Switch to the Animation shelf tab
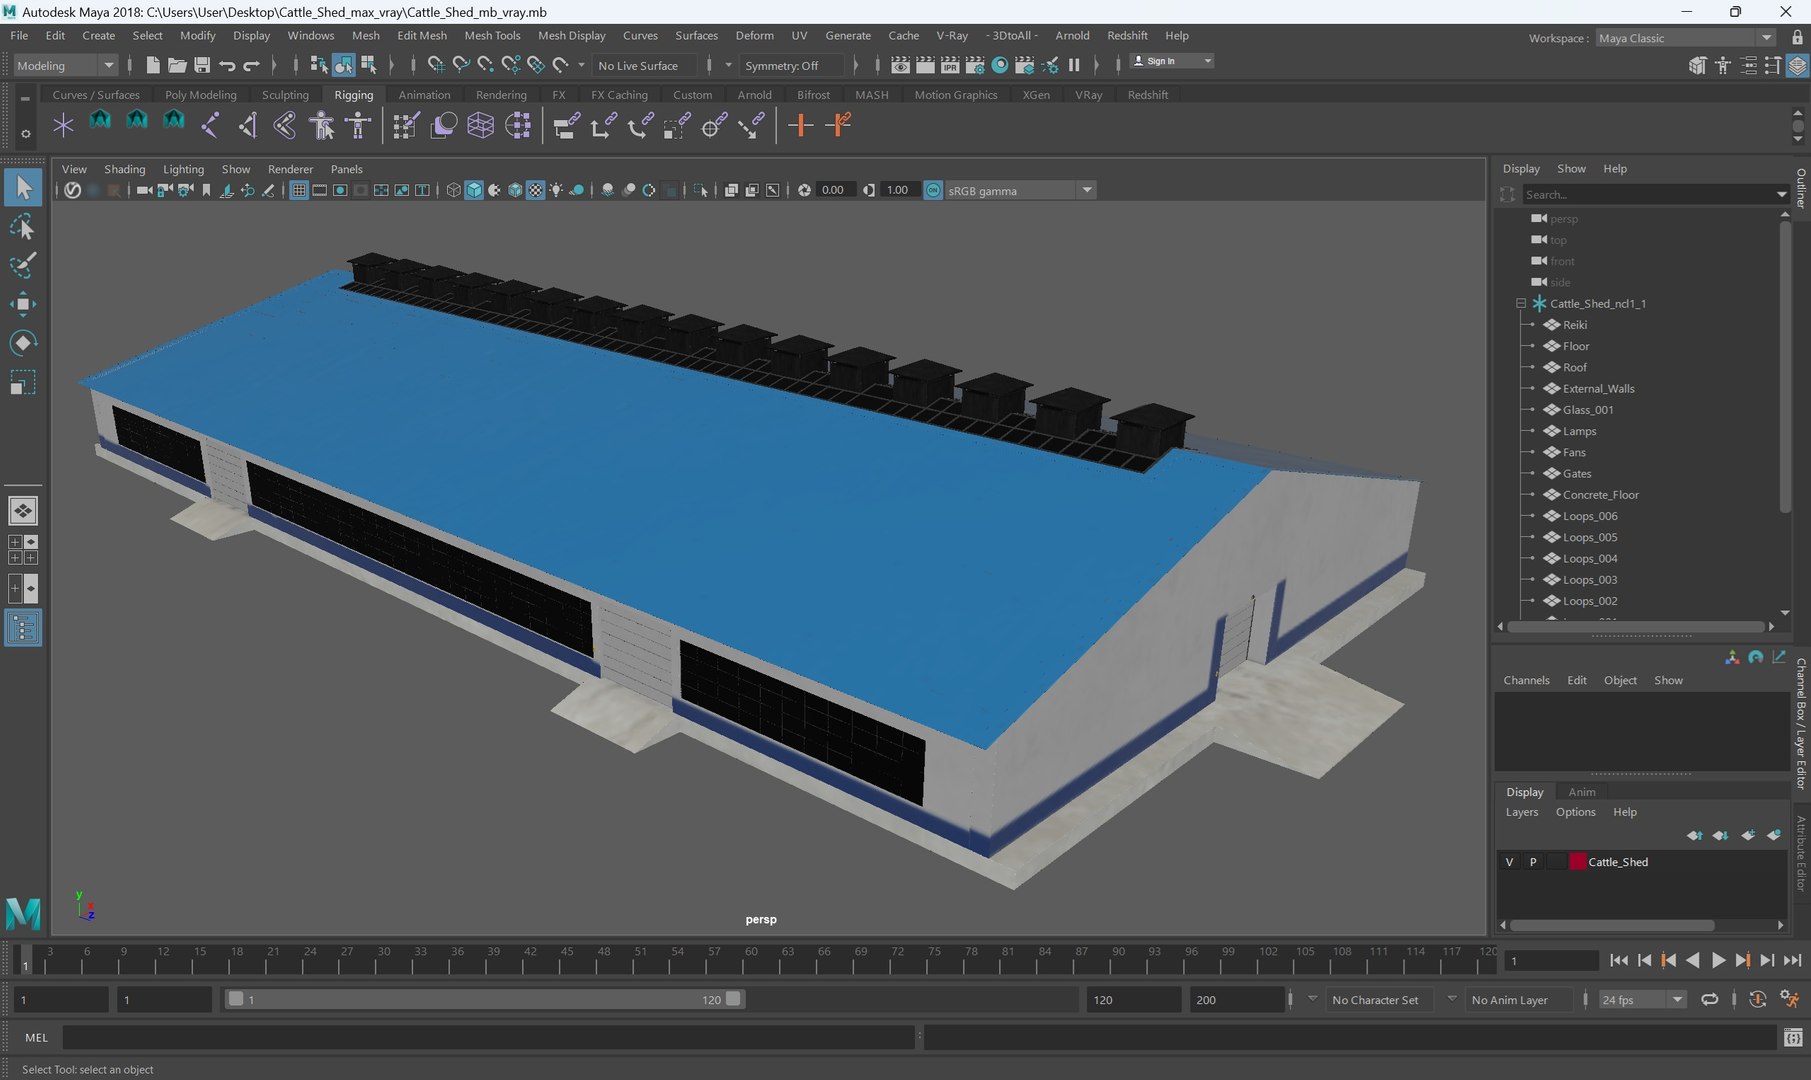The height and width of the screenshot is (1080, 1811). click(x=424, y=95)
